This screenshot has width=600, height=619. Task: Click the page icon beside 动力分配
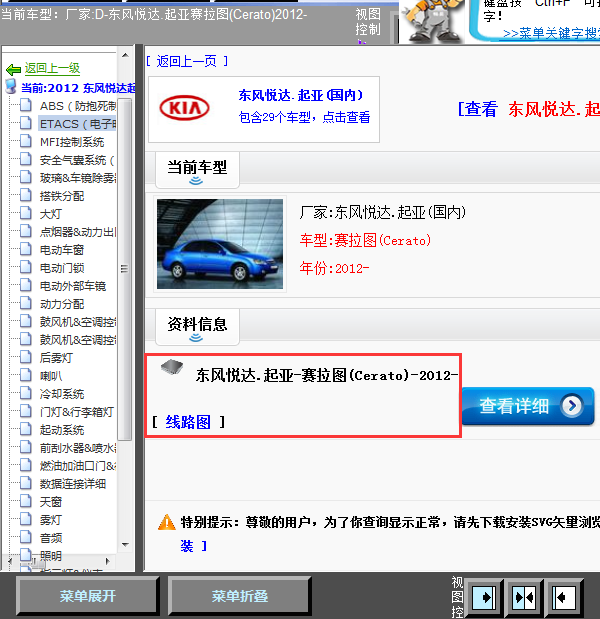(x=26, y=303)
